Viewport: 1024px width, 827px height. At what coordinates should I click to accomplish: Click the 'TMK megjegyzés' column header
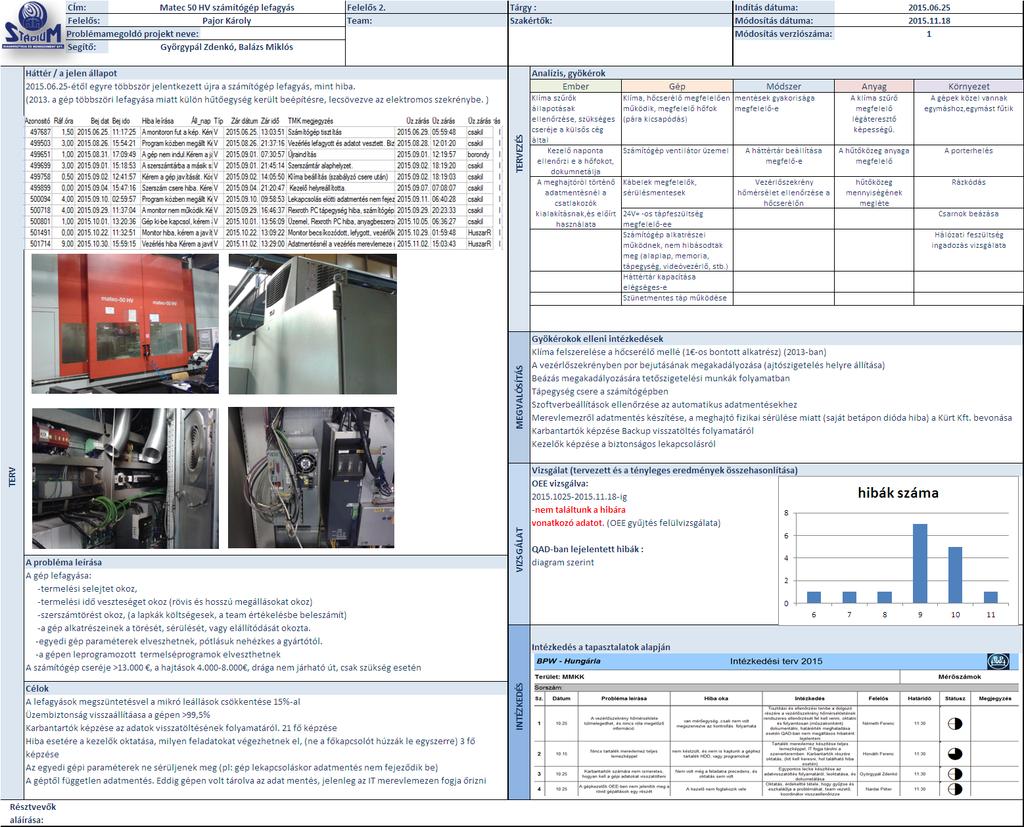tap(310, 121)
